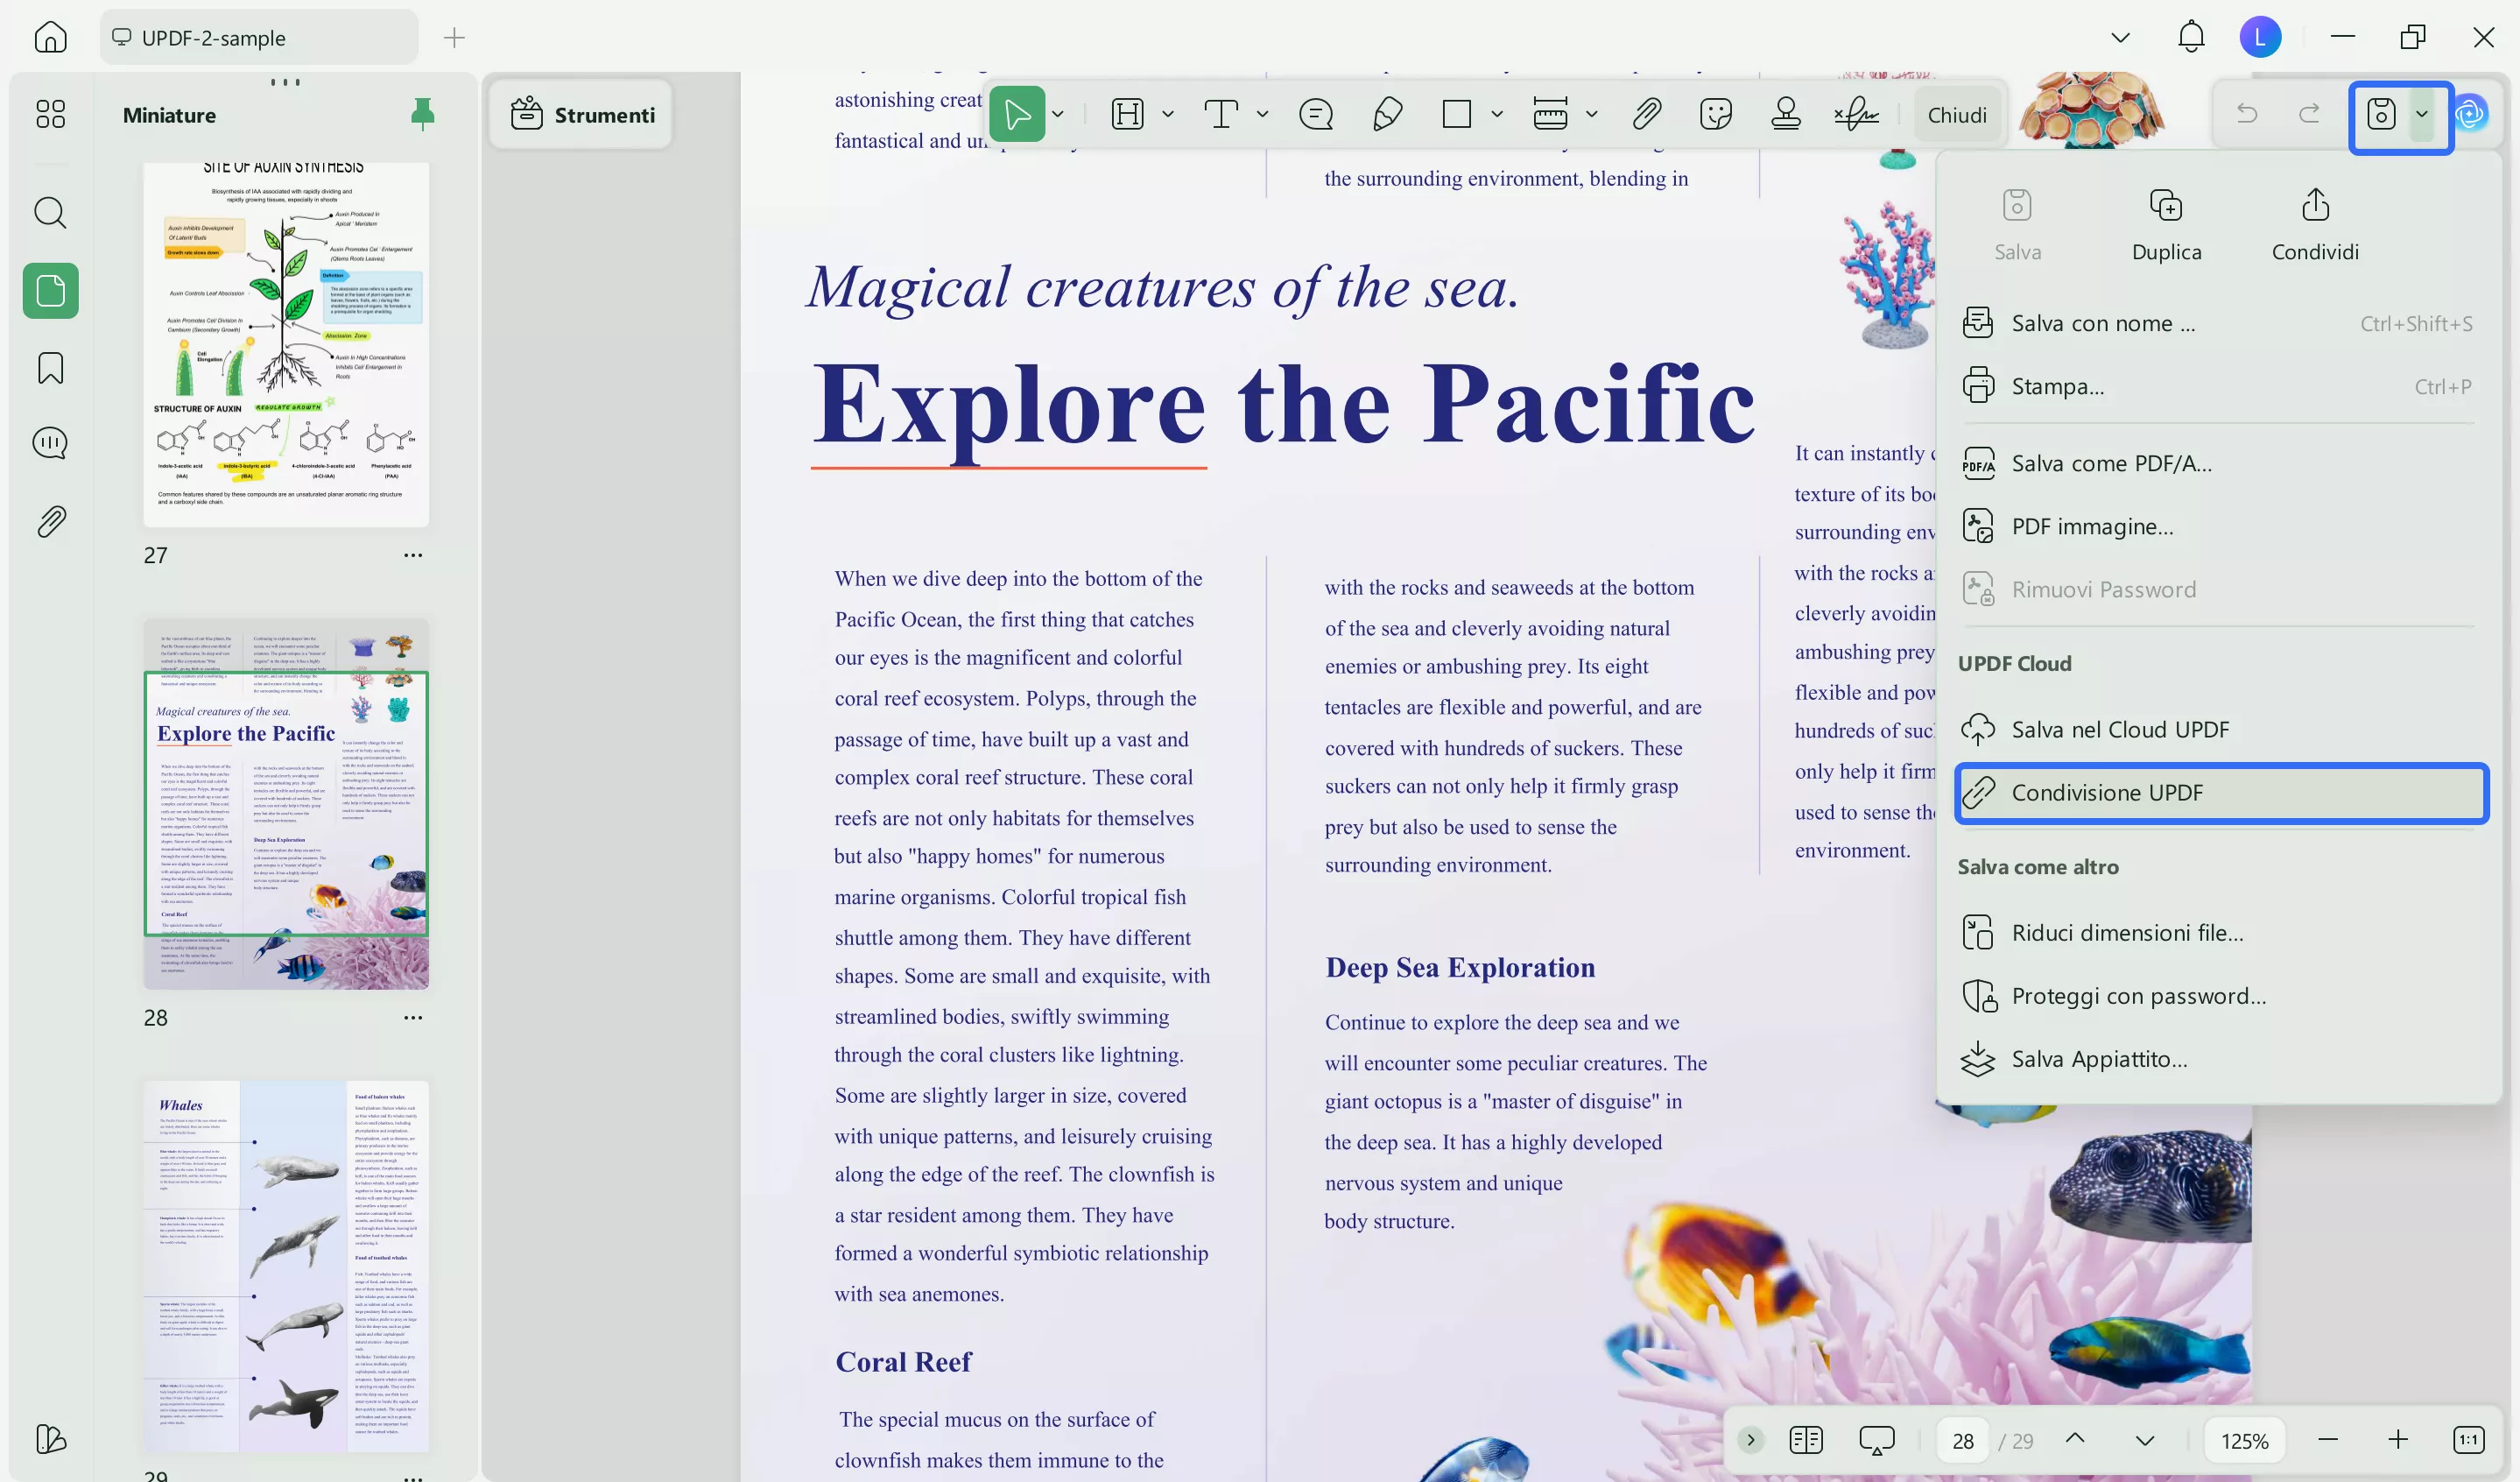Open page 27 thumbnail
The height and width of the screenshot is (1482, 2520).
point(286,345)
